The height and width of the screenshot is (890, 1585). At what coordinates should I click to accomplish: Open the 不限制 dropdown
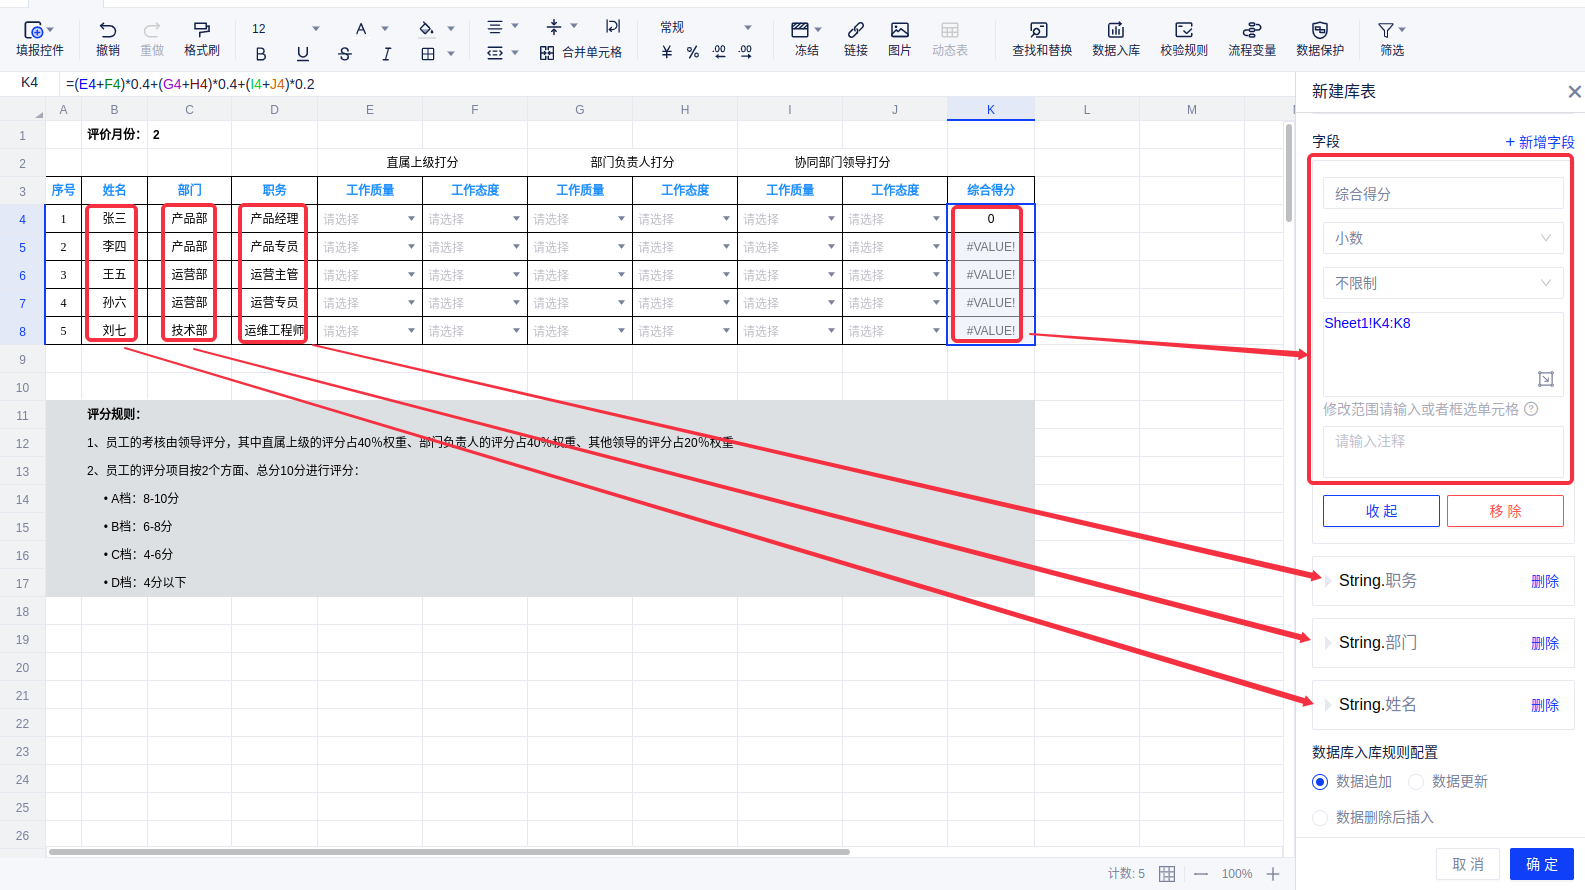[x=1442, y=283]
